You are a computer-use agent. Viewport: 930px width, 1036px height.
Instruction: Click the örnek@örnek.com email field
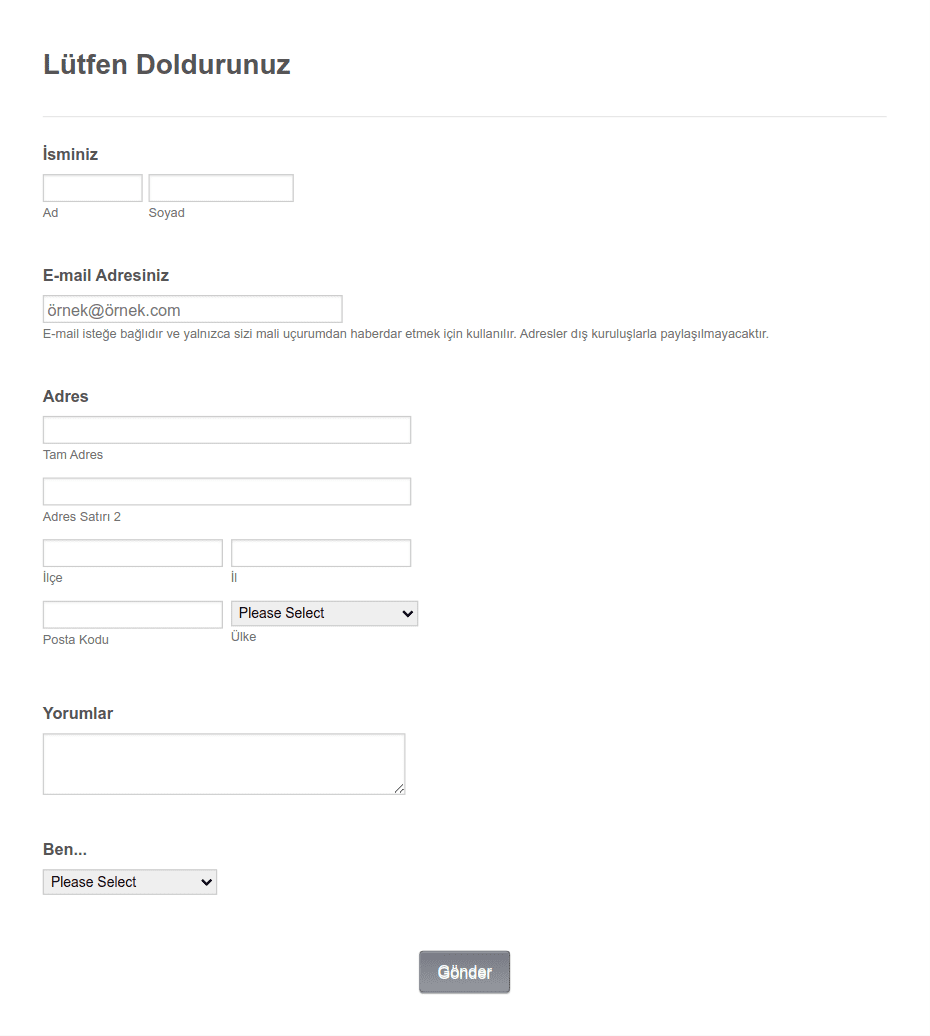click(193, 309)
